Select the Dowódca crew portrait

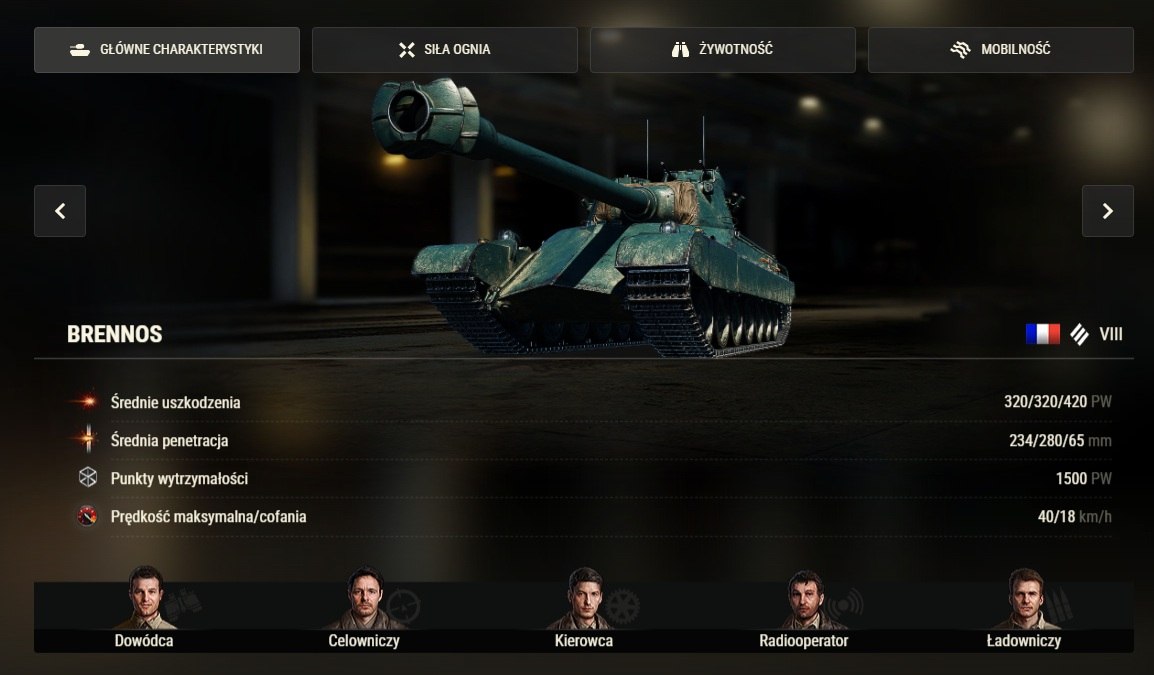[x=145, y=598]
